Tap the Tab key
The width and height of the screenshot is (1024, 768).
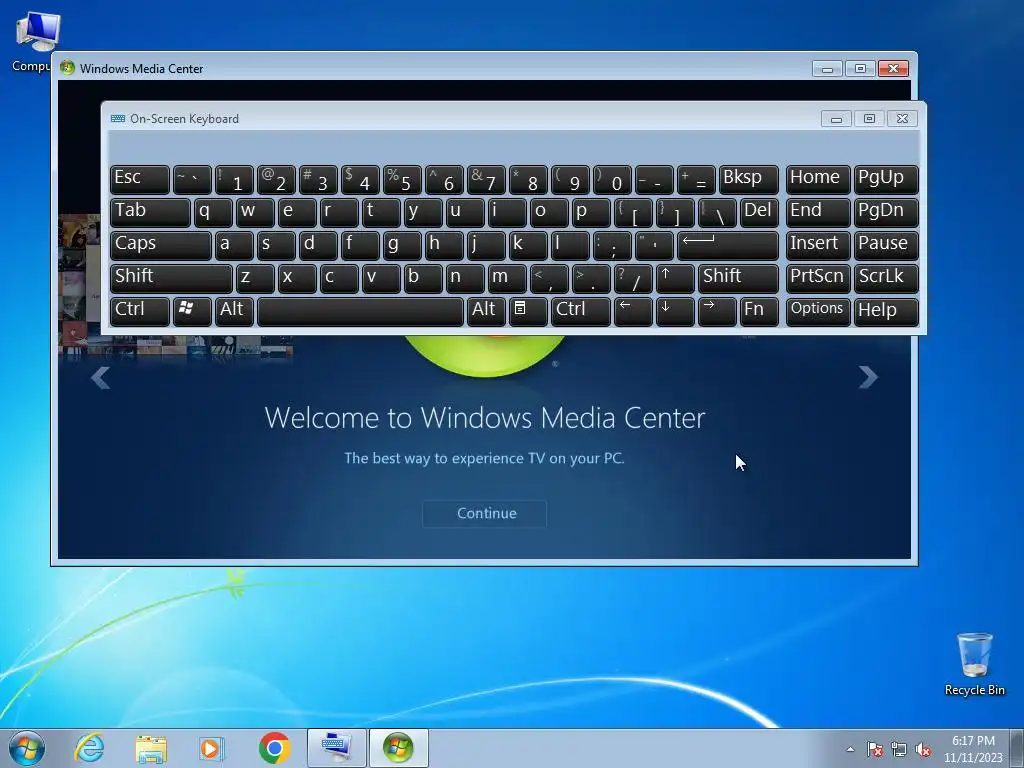150,212
